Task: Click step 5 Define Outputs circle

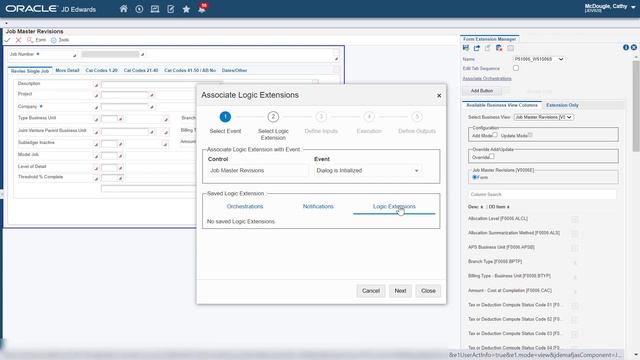Action: click(x=417, y=117)
